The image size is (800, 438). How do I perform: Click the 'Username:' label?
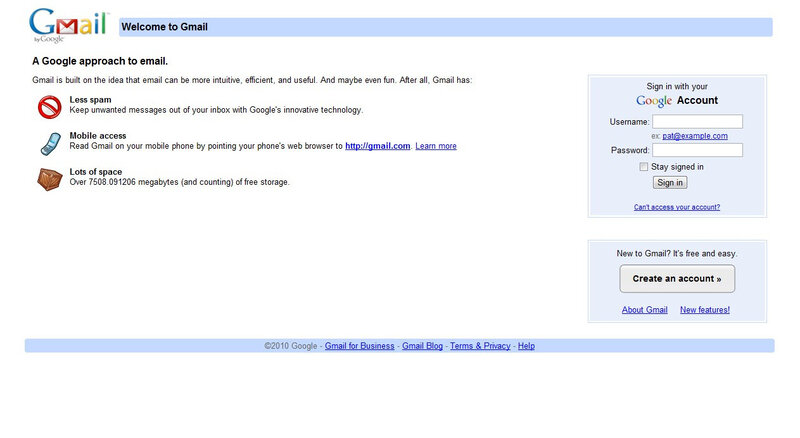coord(630,122)
